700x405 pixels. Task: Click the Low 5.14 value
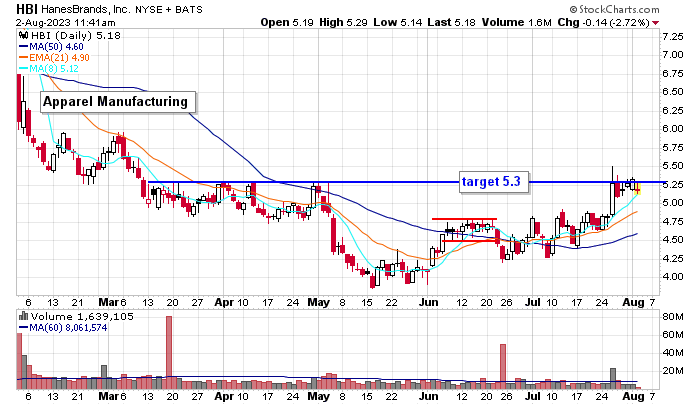(x=397, y=22)
